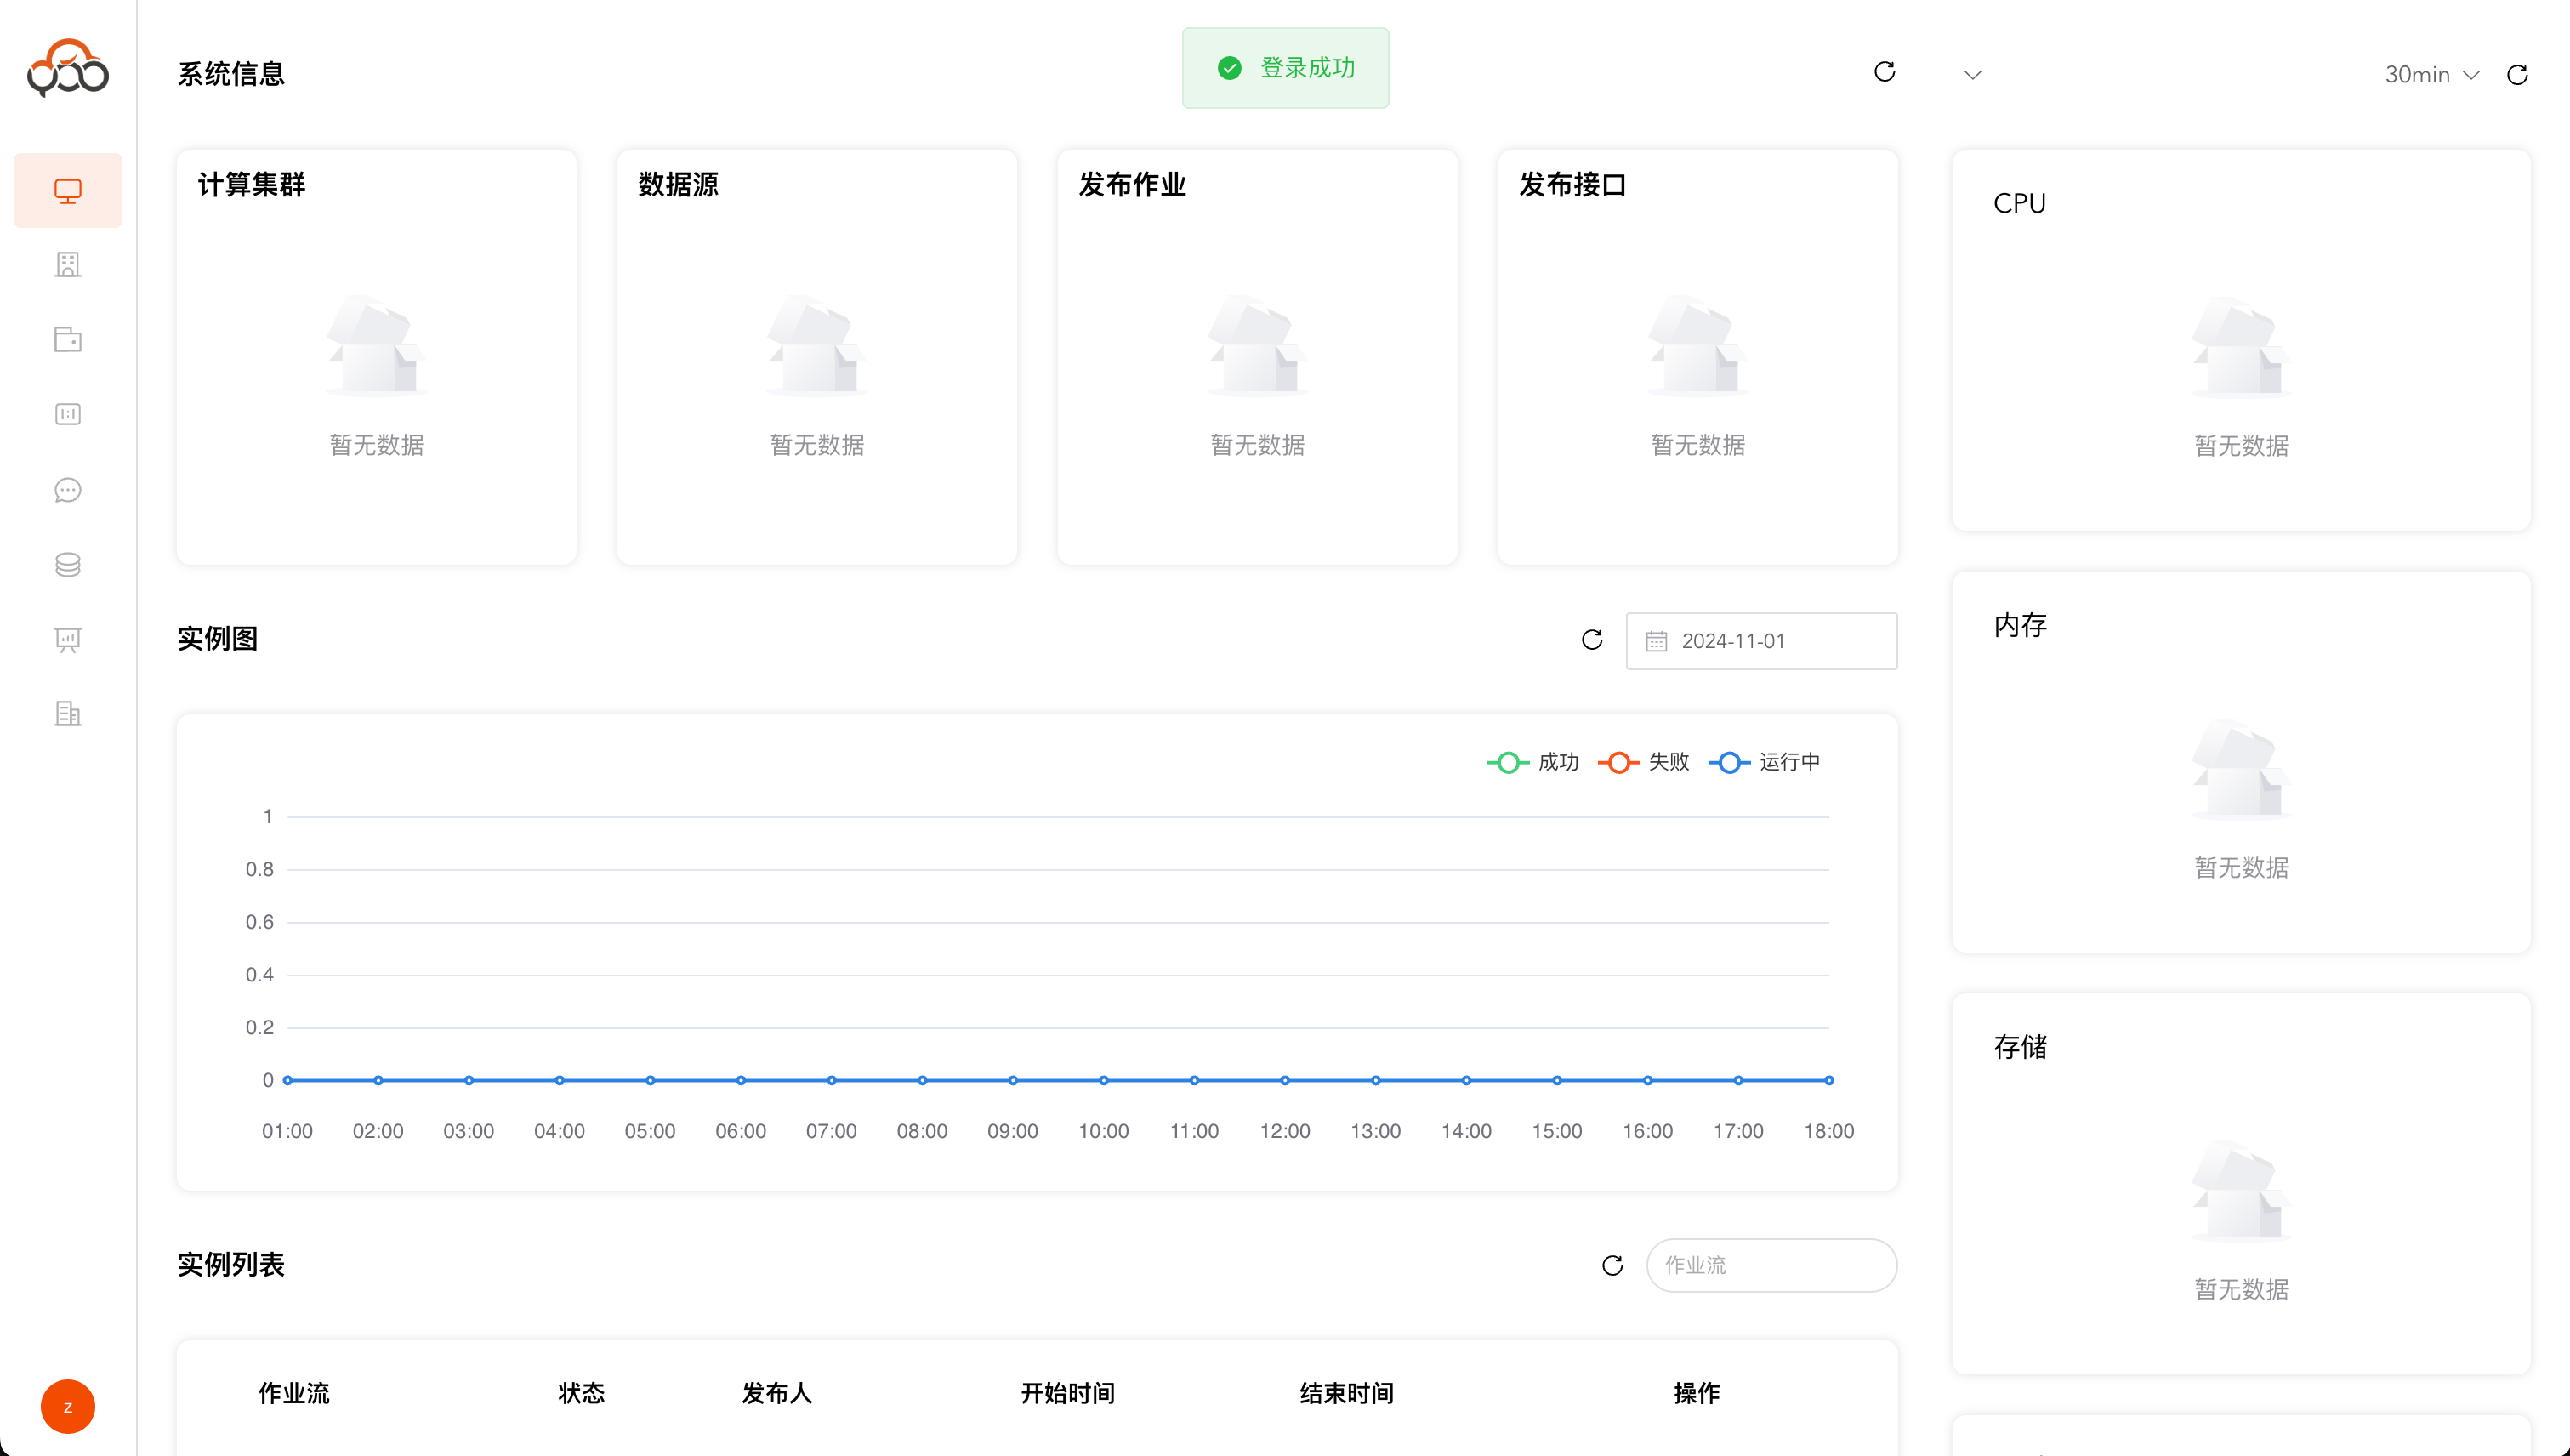This screenshot has width=2570, height=1456.
Task: Click the 系统信息 heading
Action: pyautogui.click(x=231, y=74)
